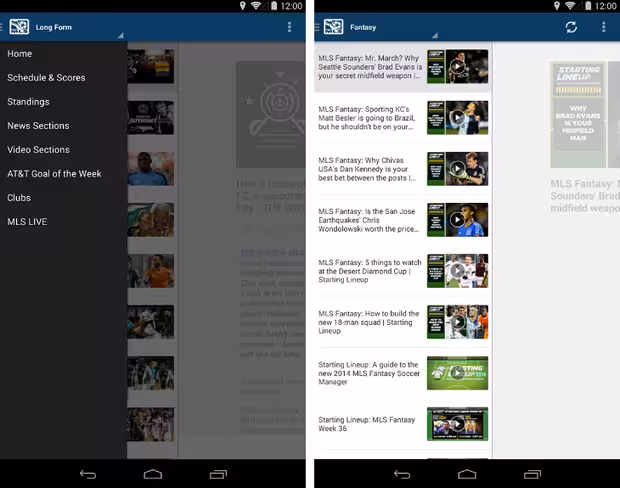620x488 pixels.
Task: Play the MLS Fantasy Week 36 video
Action: click(x=457, y=424)
